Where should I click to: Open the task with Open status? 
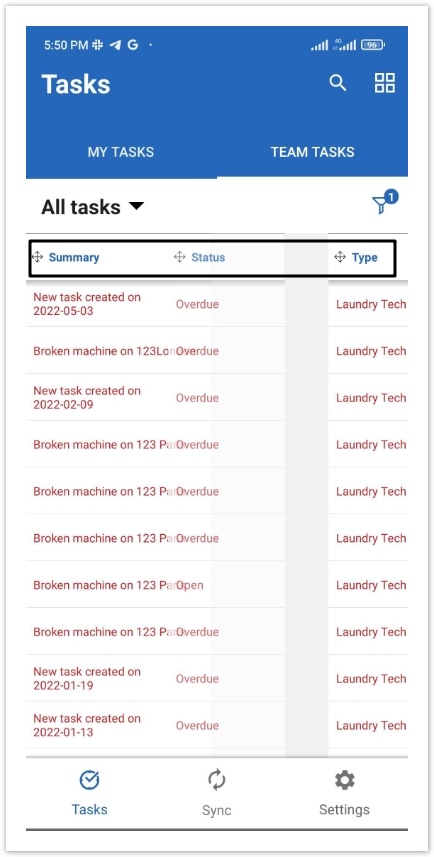point(217,585)
